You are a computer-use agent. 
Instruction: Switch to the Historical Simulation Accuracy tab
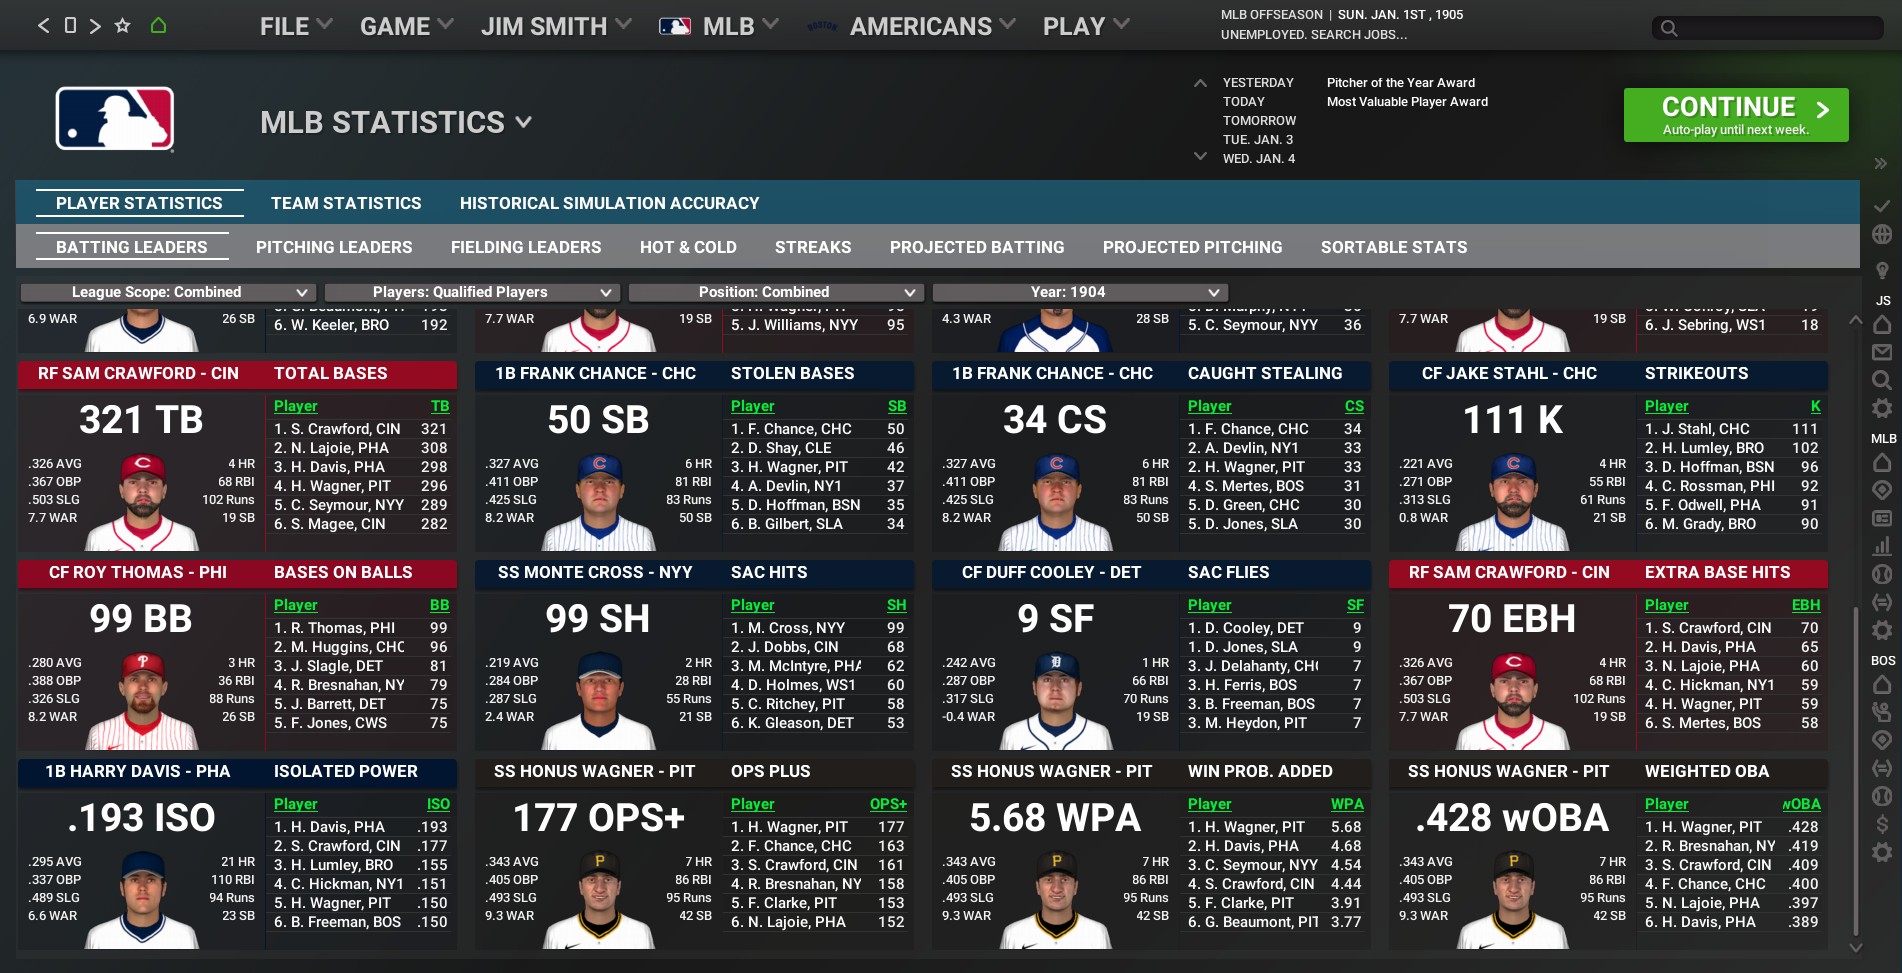(x=609, y=203)
